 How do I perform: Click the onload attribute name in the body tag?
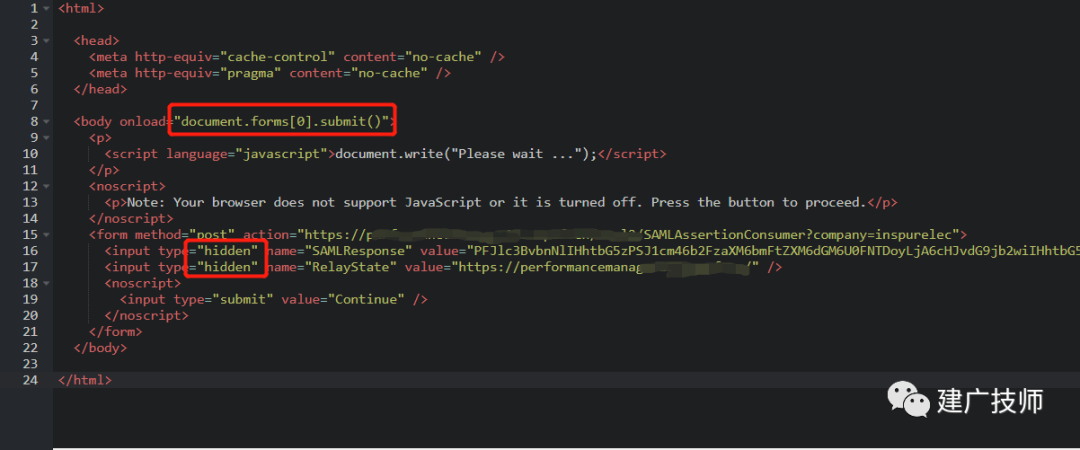click(x=142, y=122)
